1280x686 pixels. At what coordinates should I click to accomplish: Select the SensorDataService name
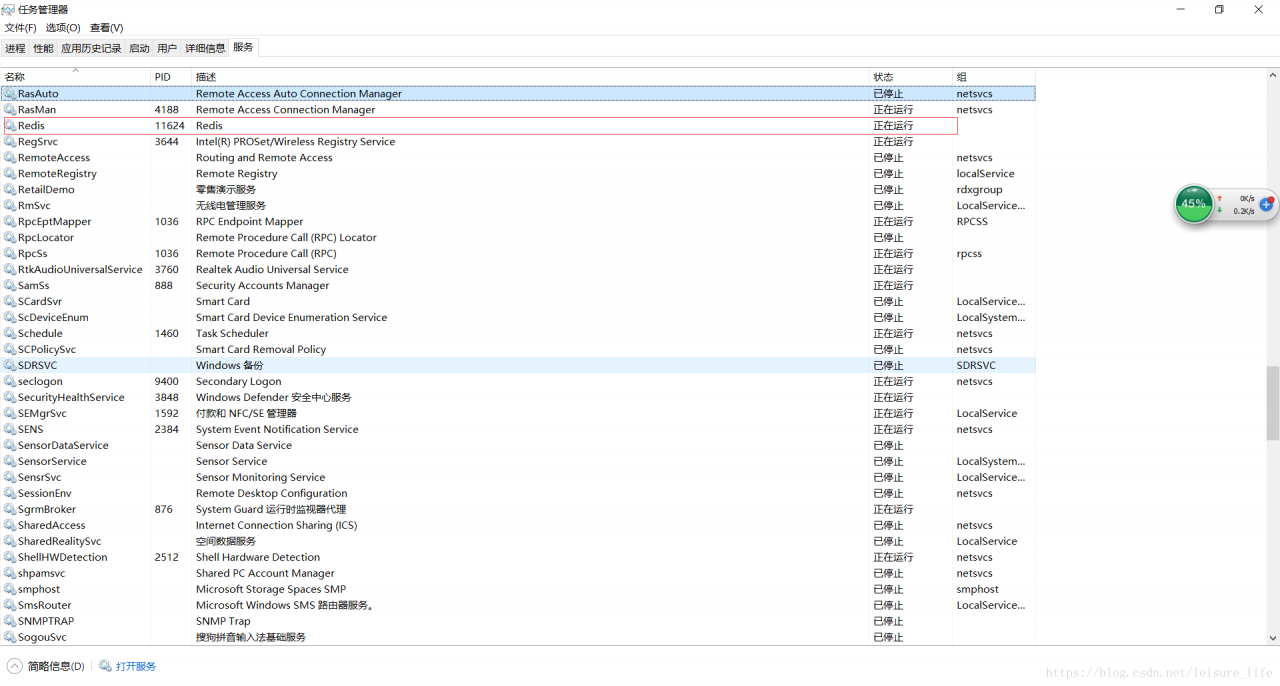click(x=63, y=445)
